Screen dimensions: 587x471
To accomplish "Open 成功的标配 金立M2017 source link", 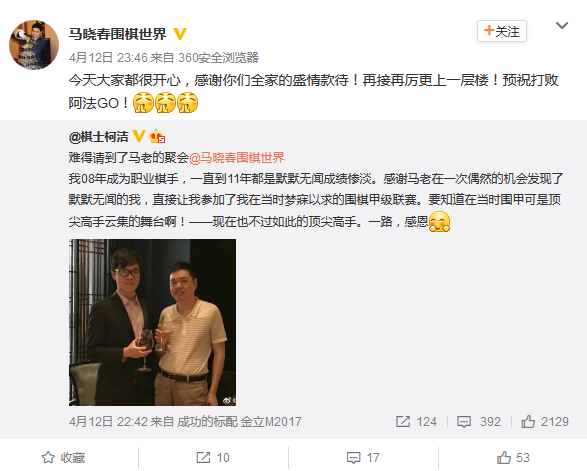I will 239,422.
